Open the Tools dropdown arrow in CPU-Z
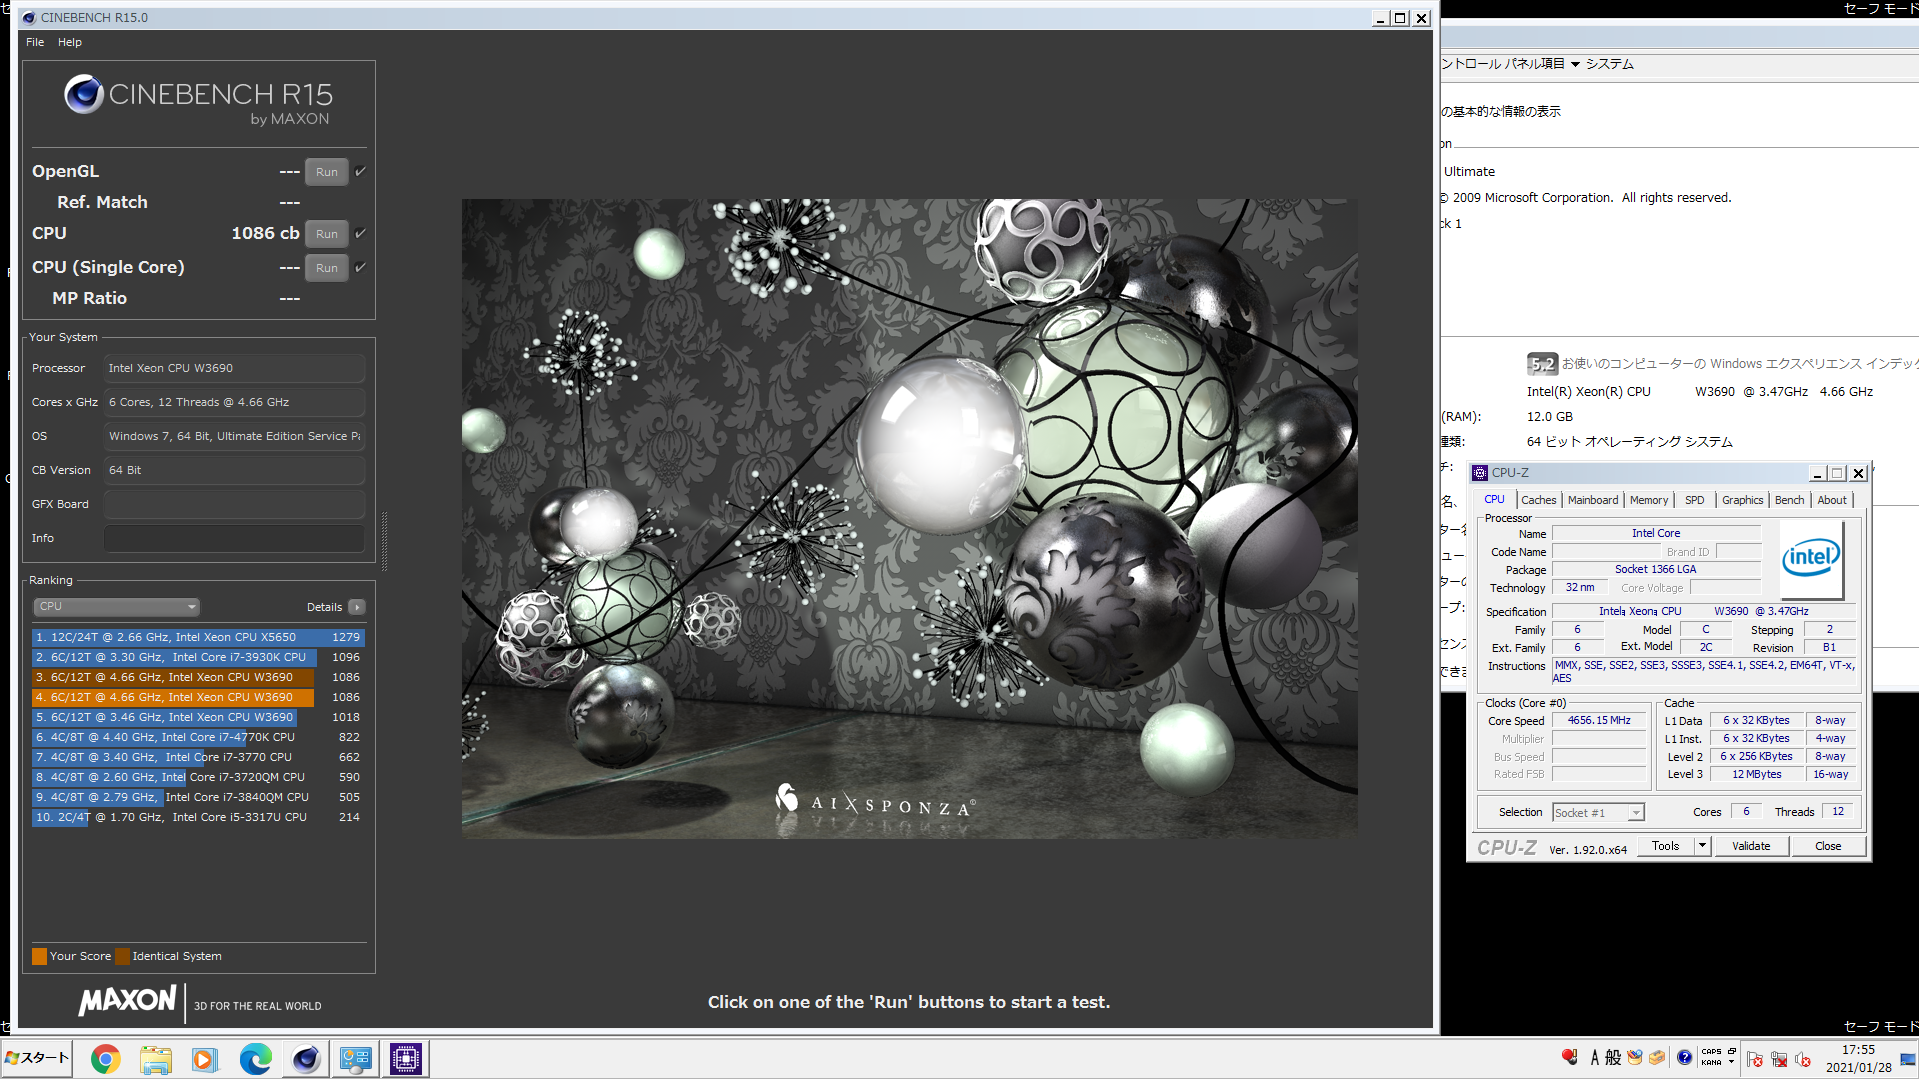This screenshot has height=1079, width=1919. pyautogui.click(x=1702, y=846)
